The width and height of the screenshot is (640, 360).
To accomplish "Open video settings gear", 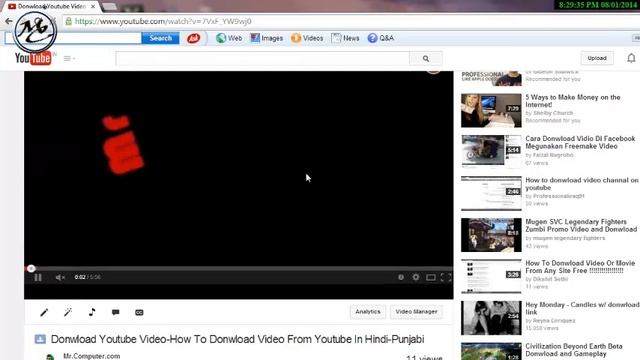I will (x=416, y=277).
